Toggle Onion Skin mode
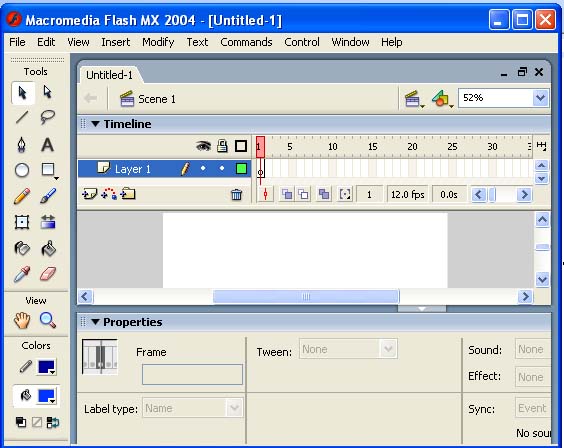564x448 pixels. pyautogui.click(x=287, y=195)
